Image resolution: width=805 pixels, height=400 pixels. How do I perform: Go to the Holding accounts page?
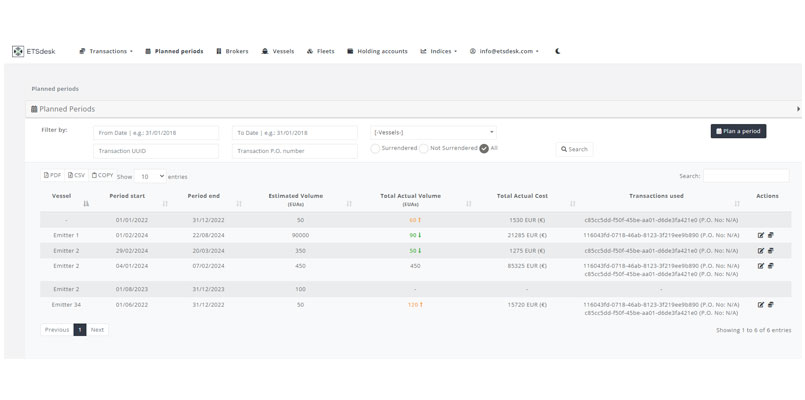[377, 51]
